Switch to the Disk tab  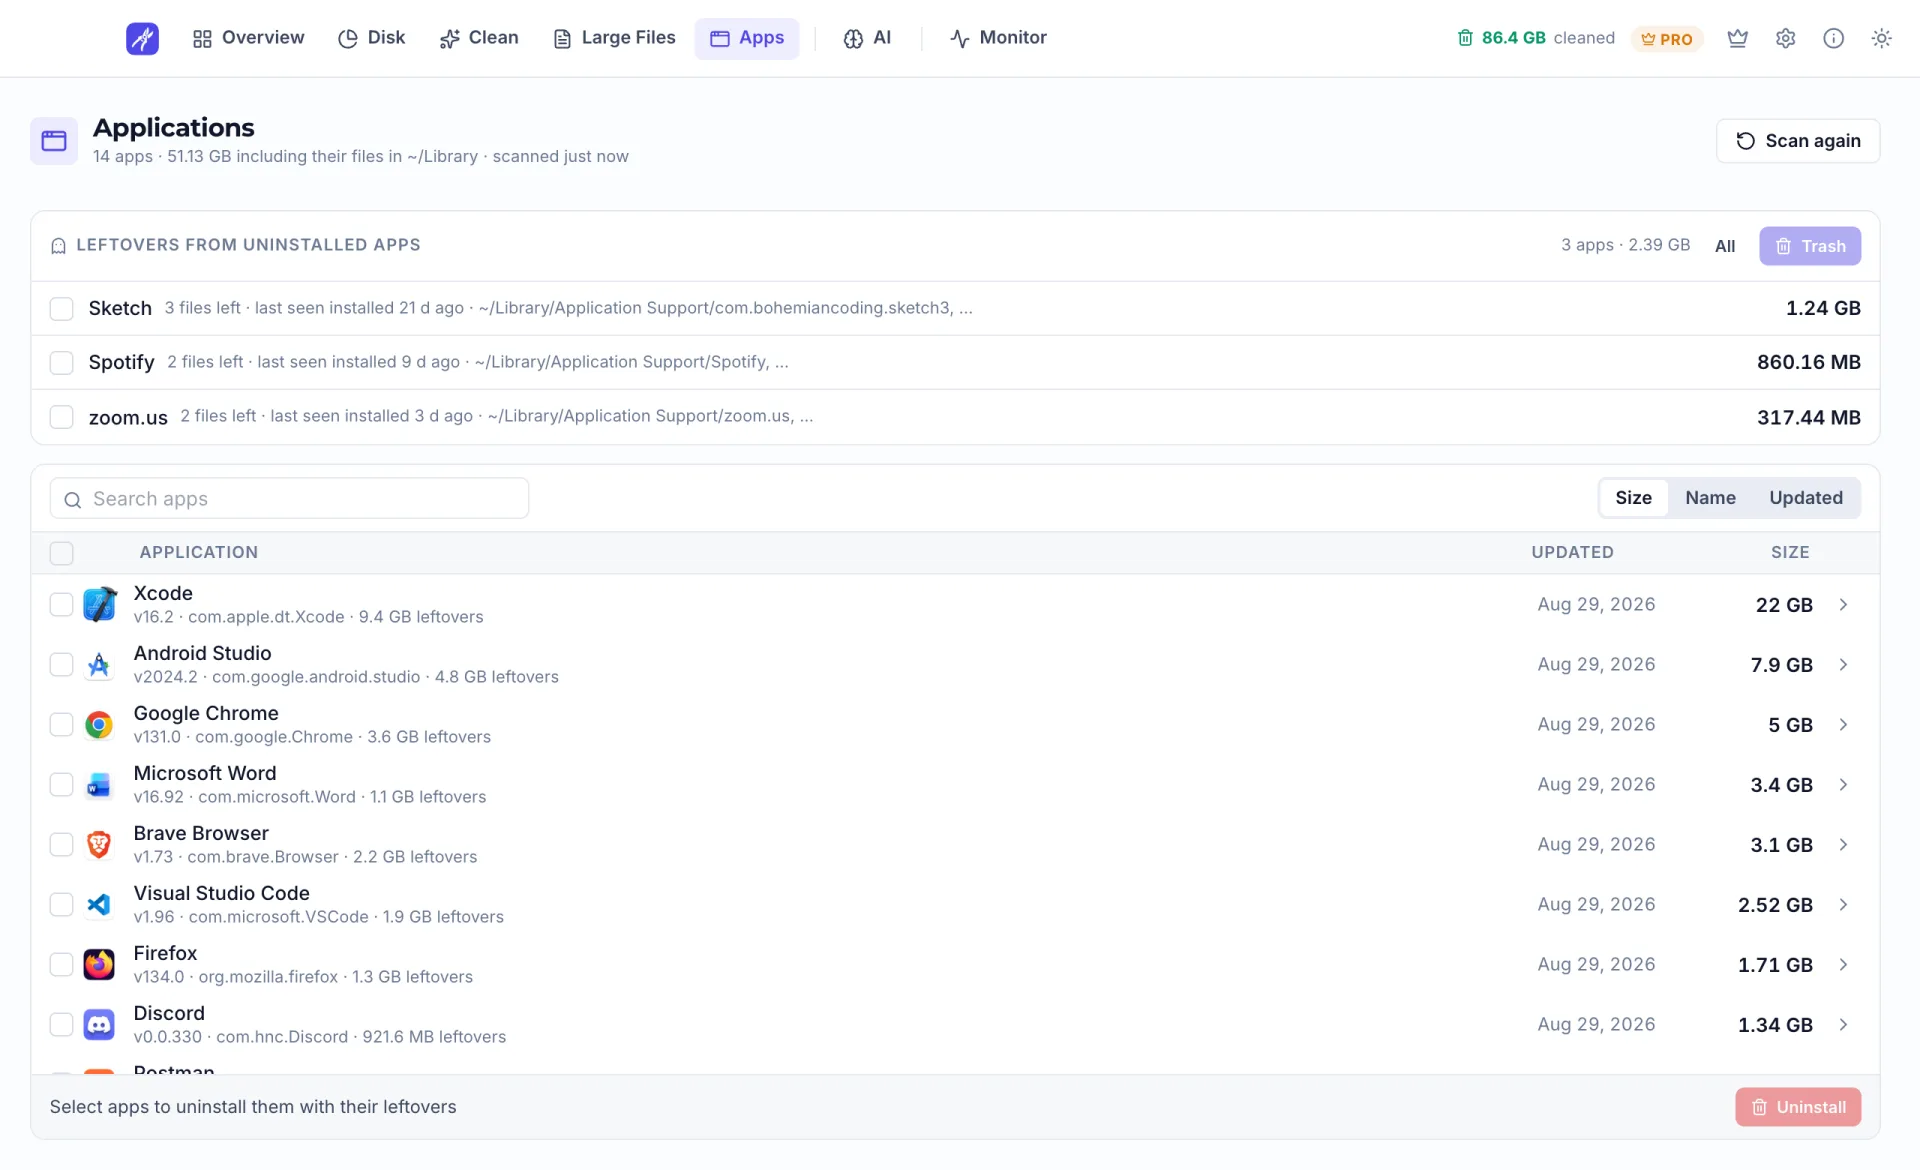pos(371,38)
